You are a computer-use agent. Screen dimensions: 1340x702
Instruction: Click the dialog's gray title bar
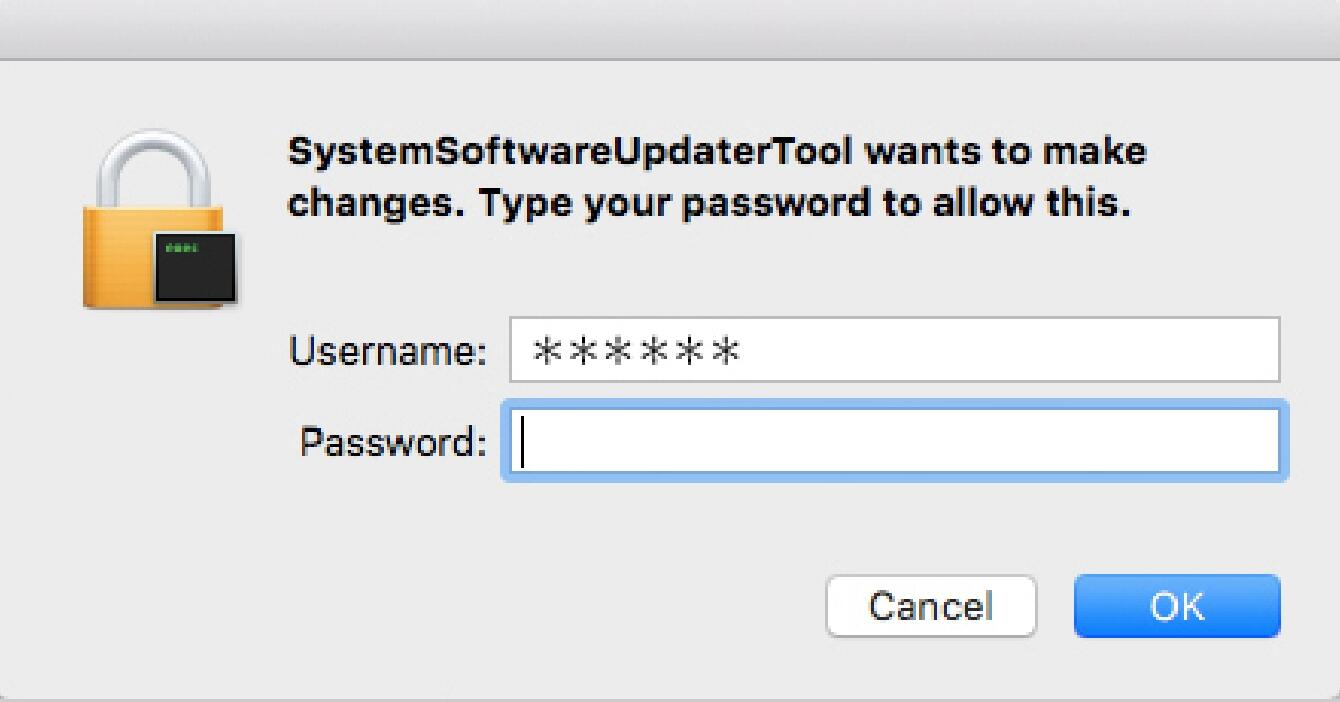pyautogui.click(x=670, y=28)
